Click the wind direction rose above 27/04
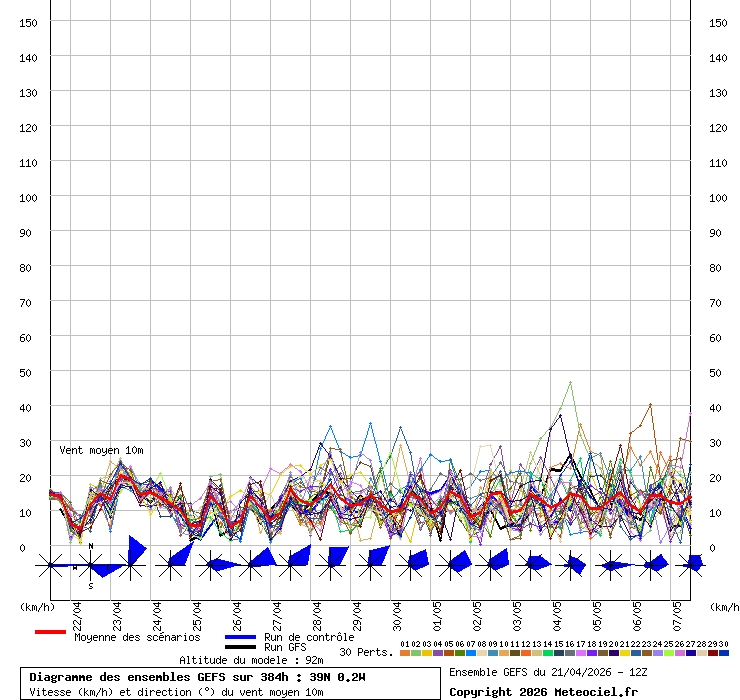This screenshot has width=740, height=700. 291,566
